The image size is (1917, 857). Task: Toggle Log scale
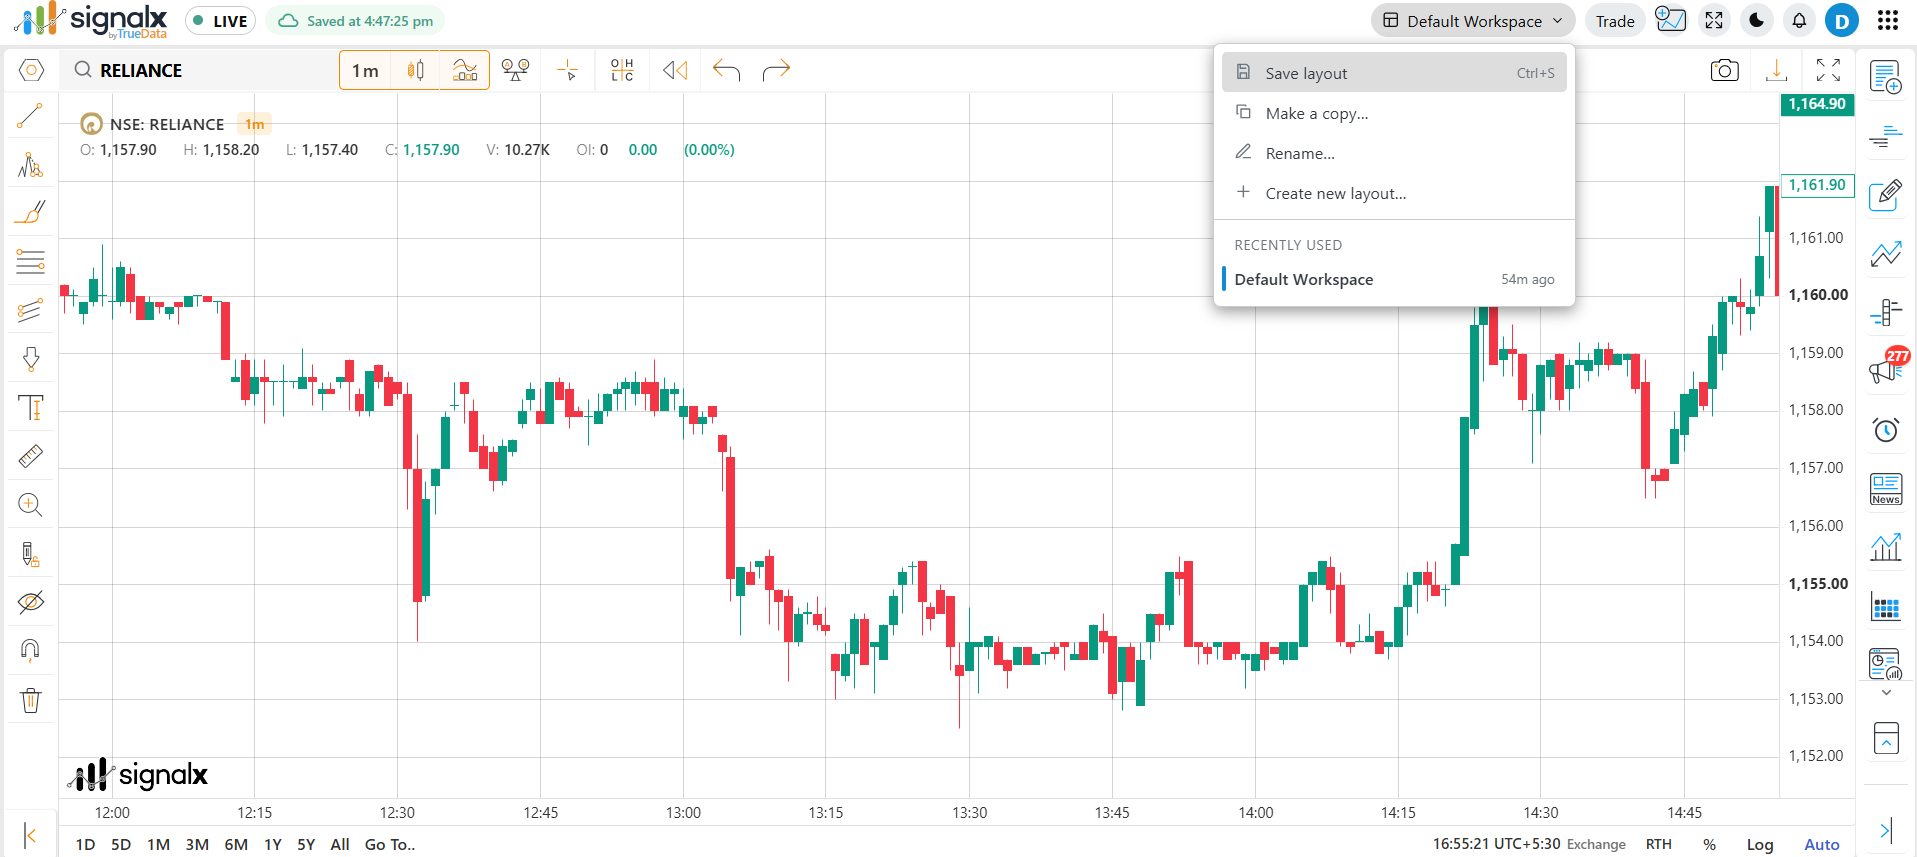click(x=1760, y=845)
